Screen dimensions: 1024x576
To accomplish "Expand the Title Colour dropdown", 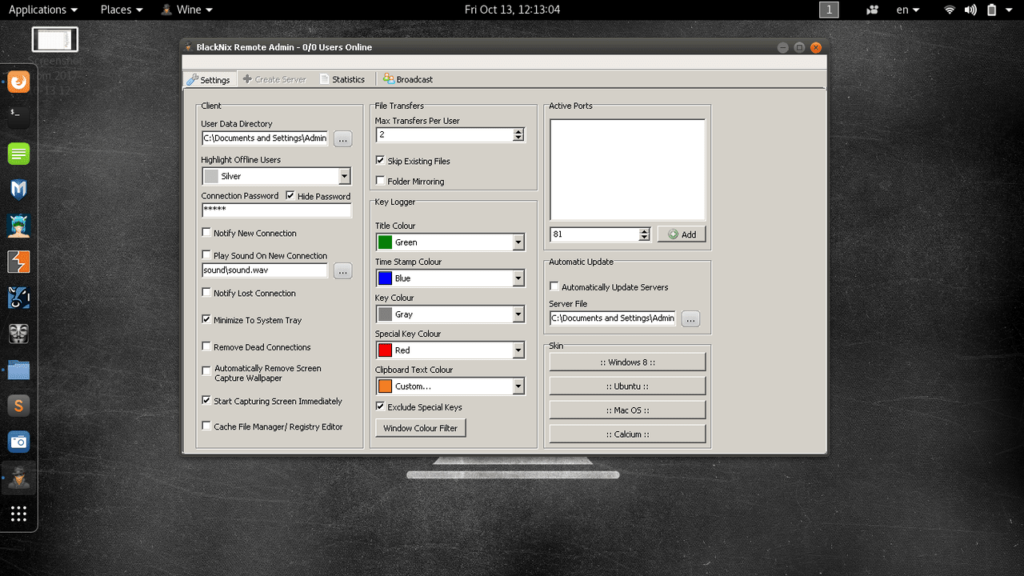I will point(518,242).
